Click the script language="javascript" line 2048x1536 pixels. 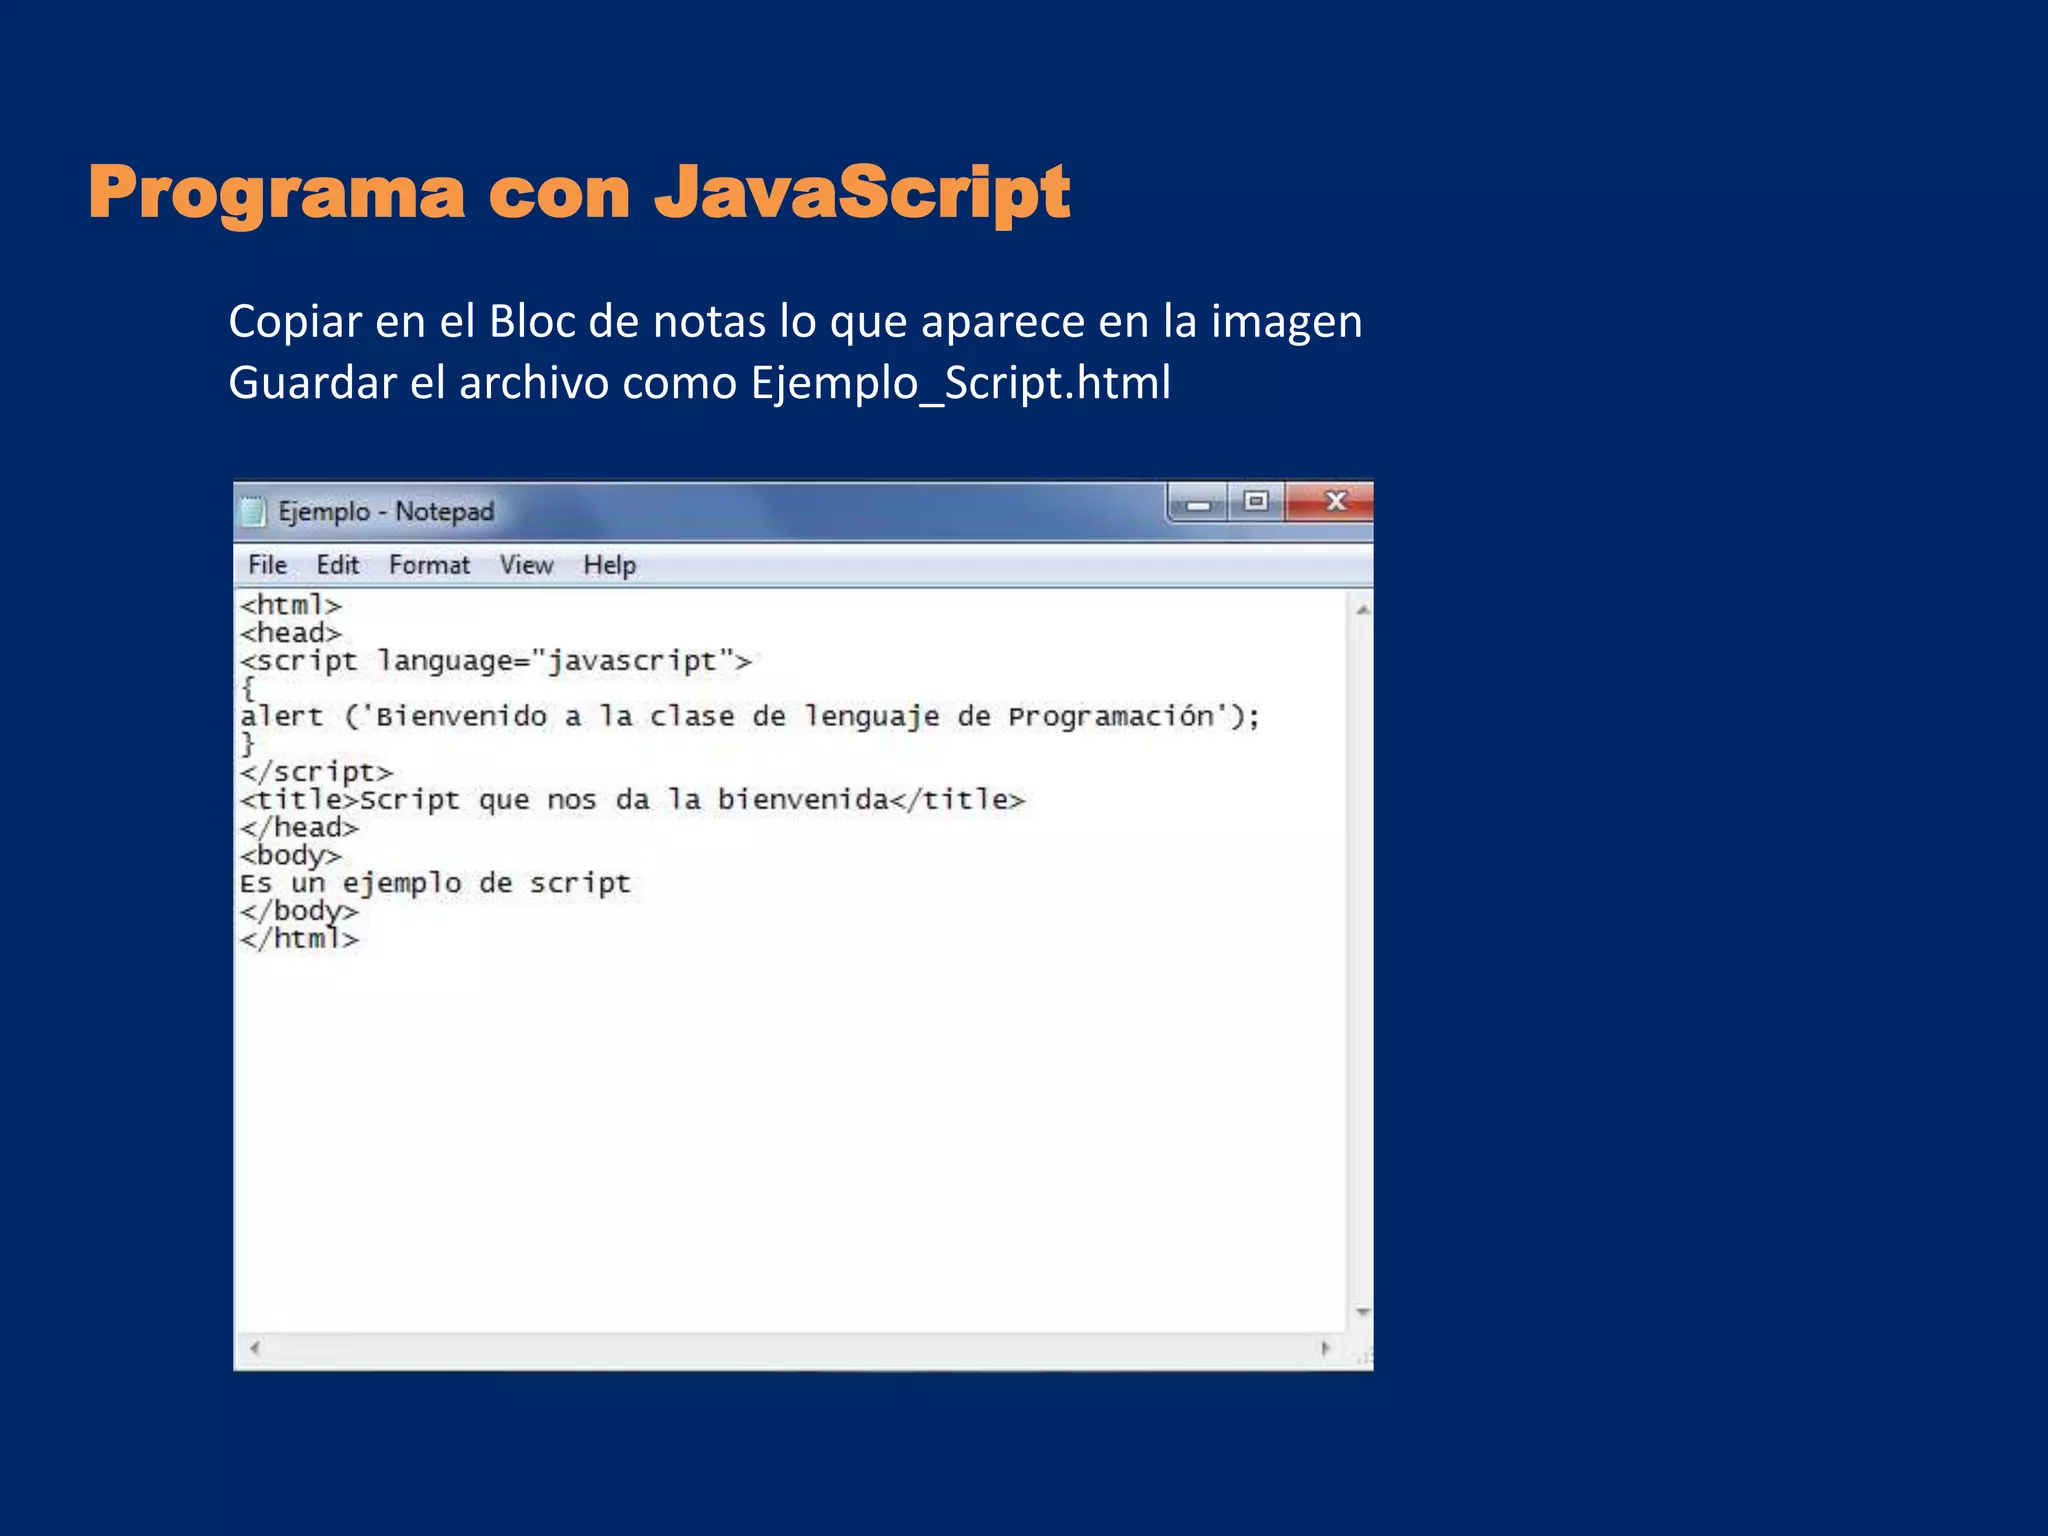(x=495, y=661)
